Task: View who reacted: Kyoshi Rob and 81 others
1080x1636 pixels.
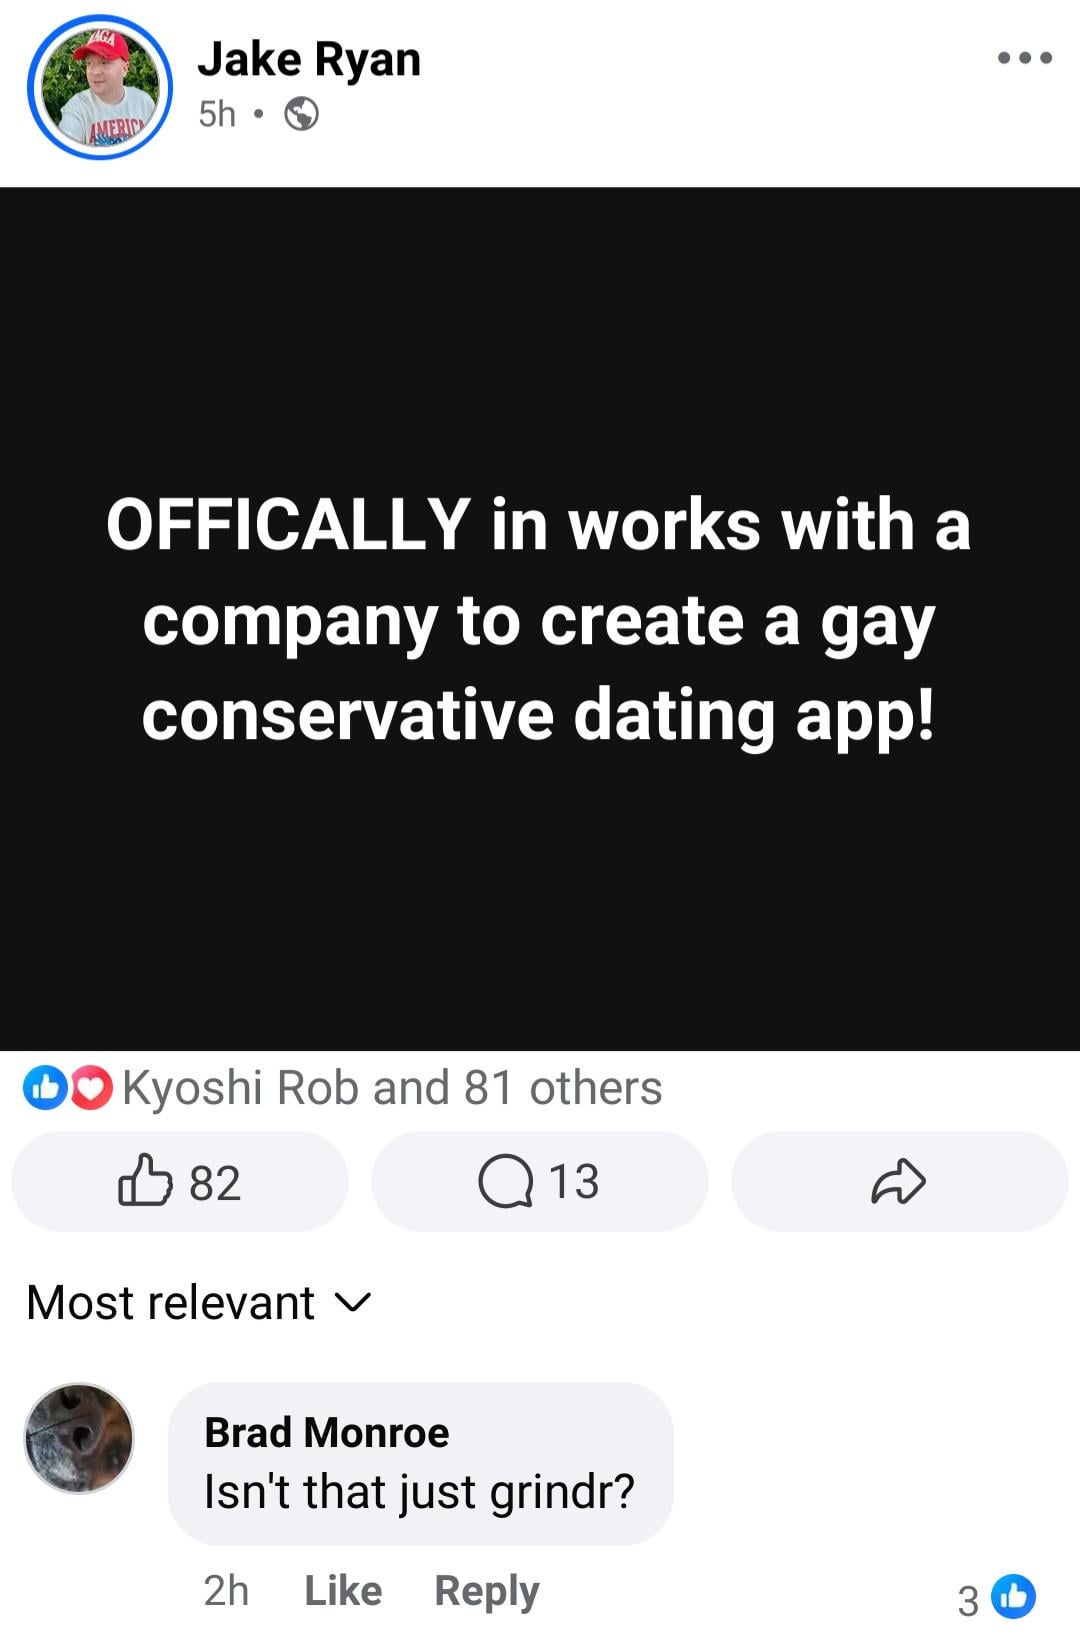Action: click(392, 1088)
